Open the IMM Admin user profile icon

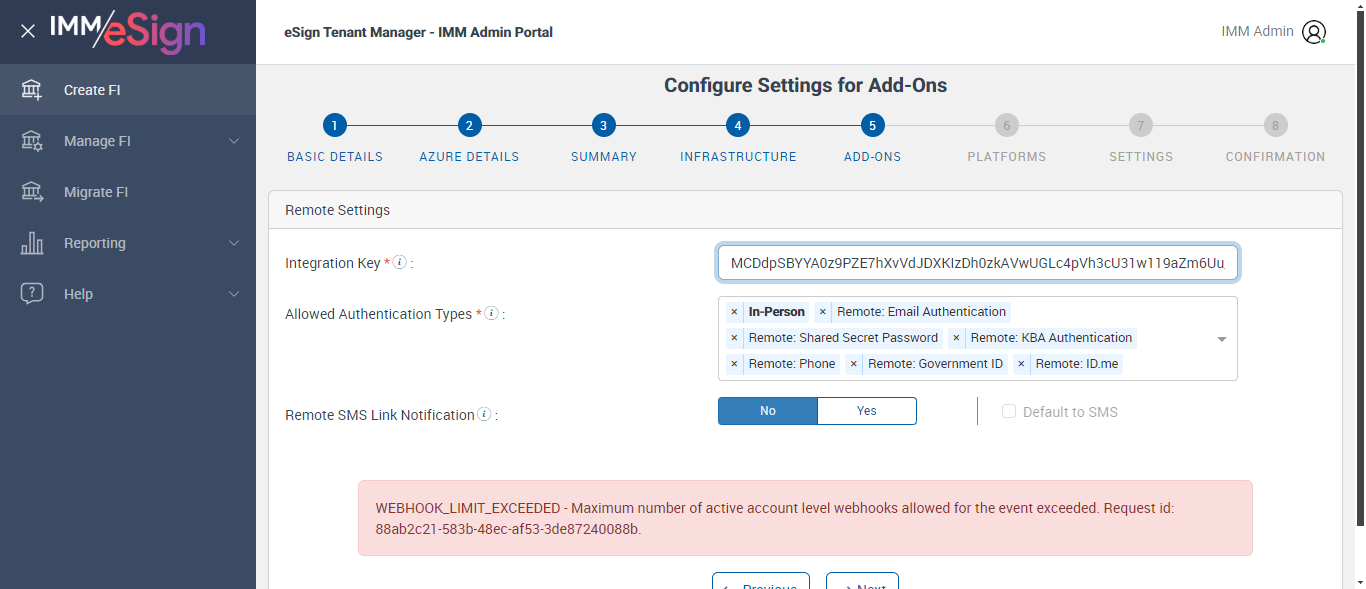click(1313, 32)
